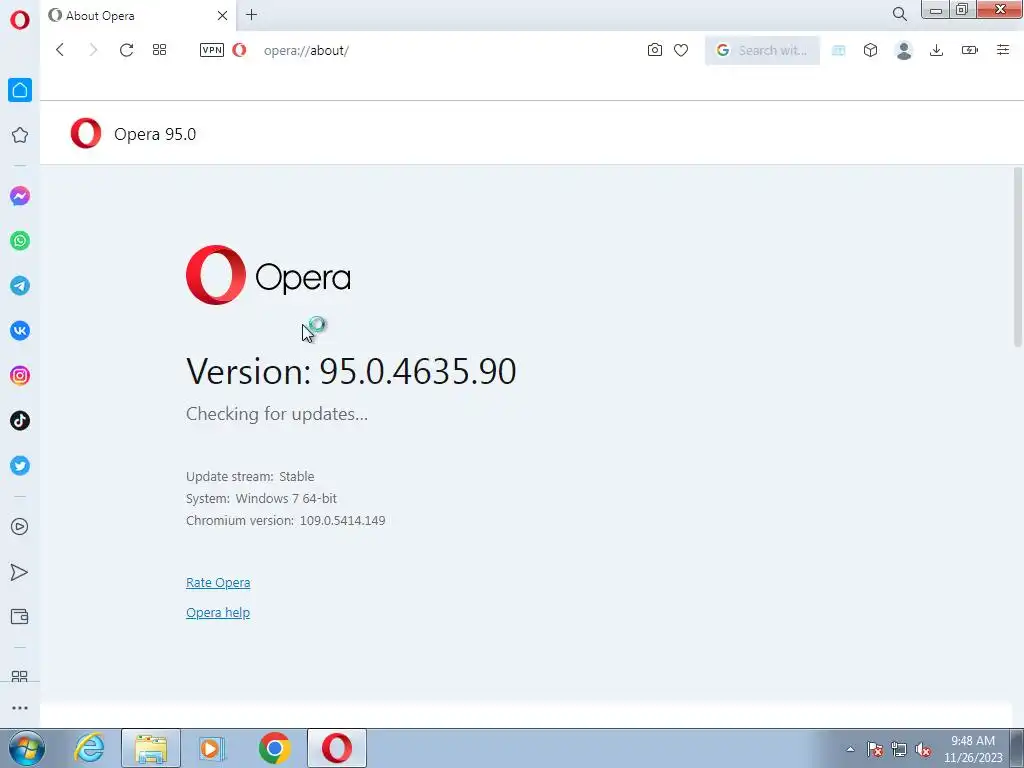Open the taskbar clock 9:48 AM
1024x768 pixels.
(973, 749)
